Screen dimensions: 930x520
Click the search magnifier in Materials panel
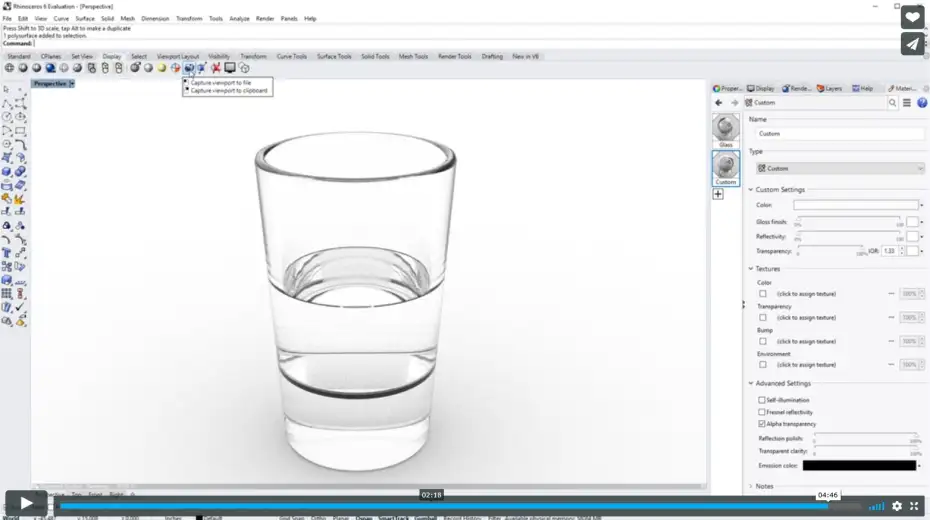click(x=892, y=103)
